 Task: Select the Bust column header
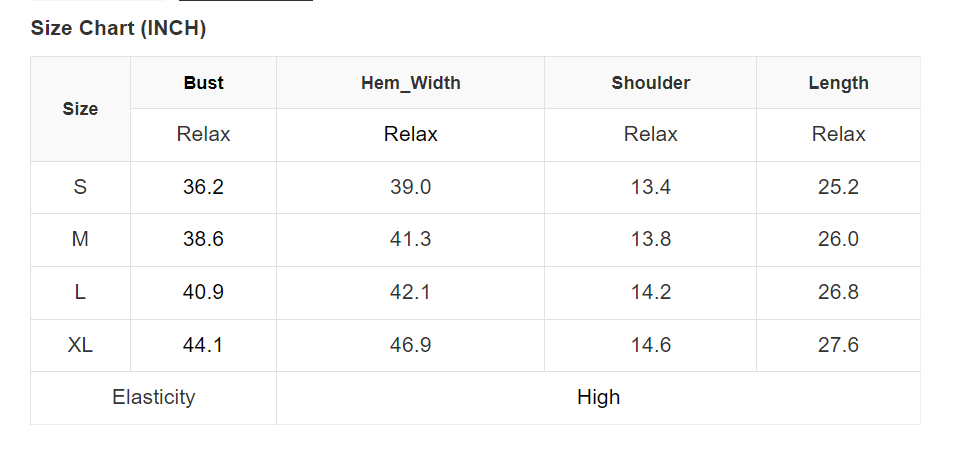[203, 83]
